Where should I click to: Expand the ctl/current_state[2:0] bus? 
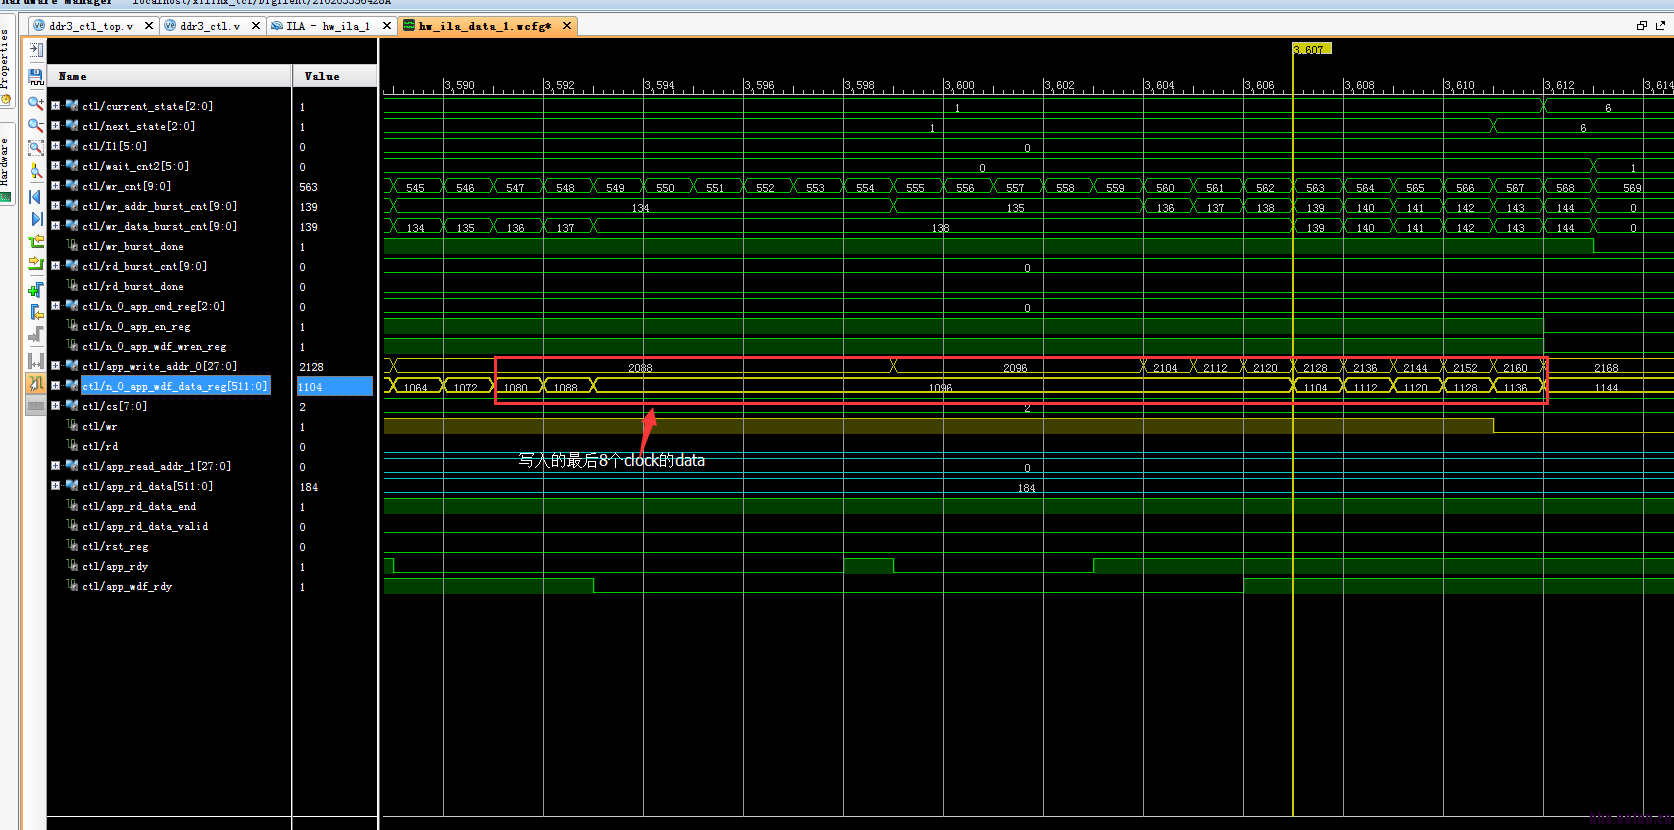coord(56,106)
